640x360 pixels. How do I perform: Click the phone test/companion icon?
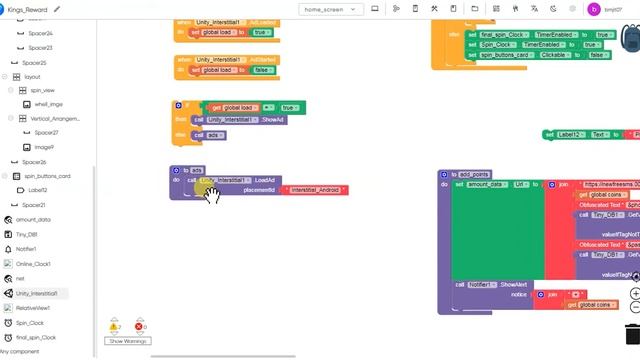(x=415, y=9)
